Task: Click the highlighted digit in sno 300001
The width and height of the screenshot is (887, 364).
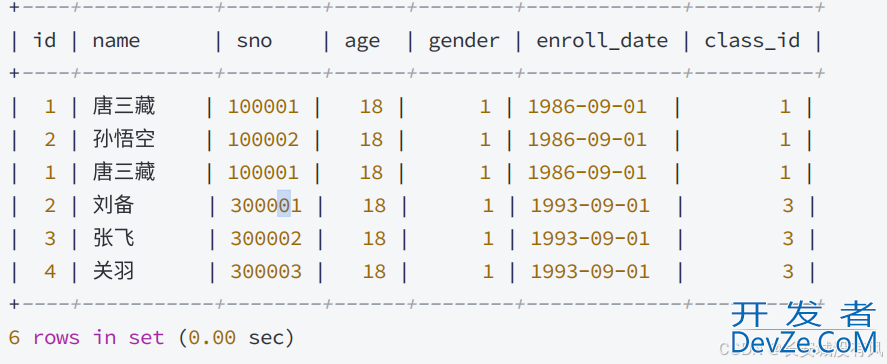Action: [284, 205]
